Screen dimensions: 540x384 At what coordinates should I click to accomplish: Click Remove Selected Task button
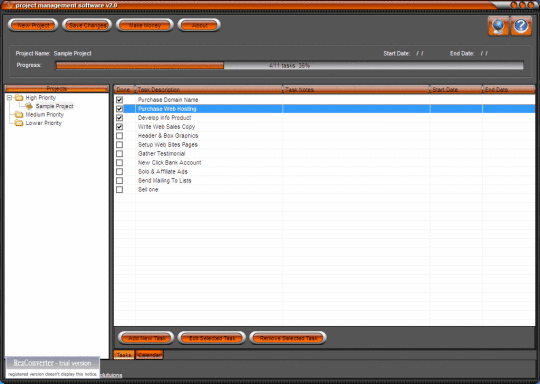288,338
